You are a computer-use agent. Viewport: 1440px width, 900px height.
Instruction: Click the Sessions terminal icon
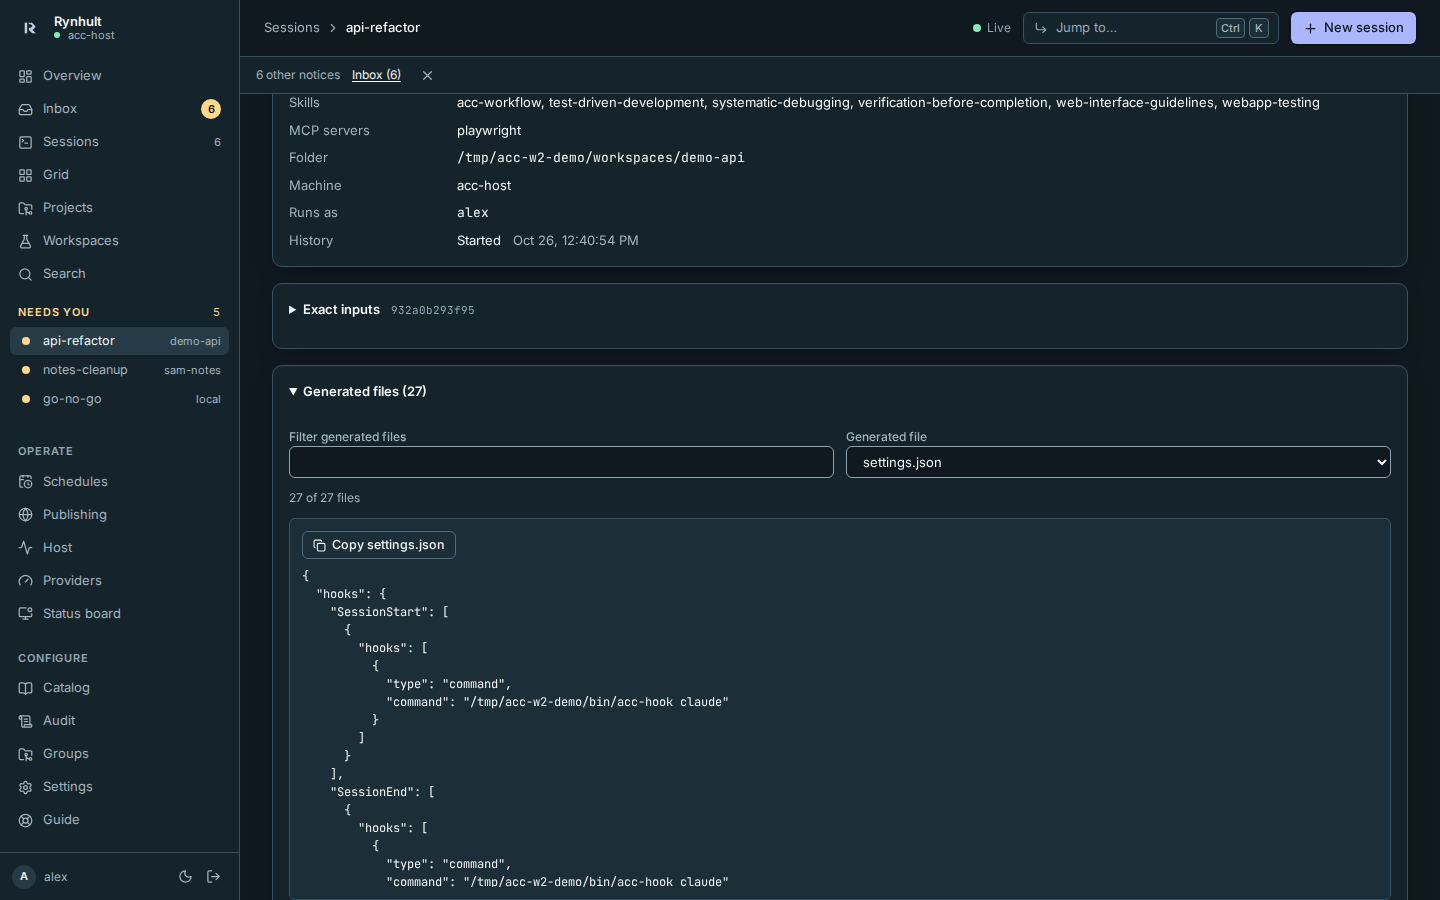point(26,142)
